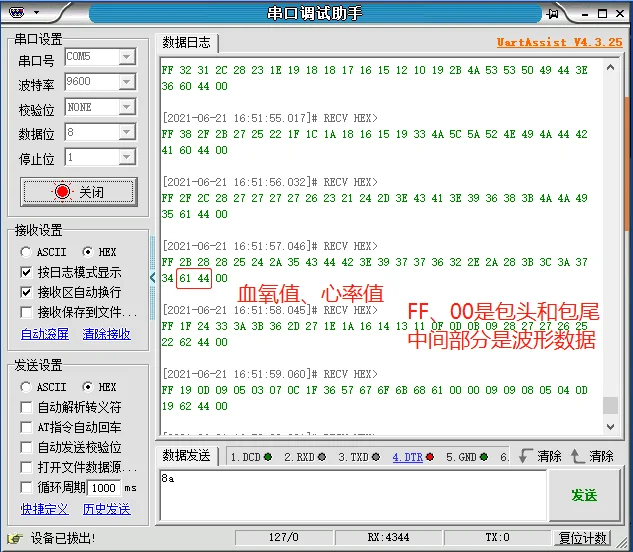This screenshot has width=633, height=552.
Task: Select the 数据发送 tab
Action: click(187, 456)
